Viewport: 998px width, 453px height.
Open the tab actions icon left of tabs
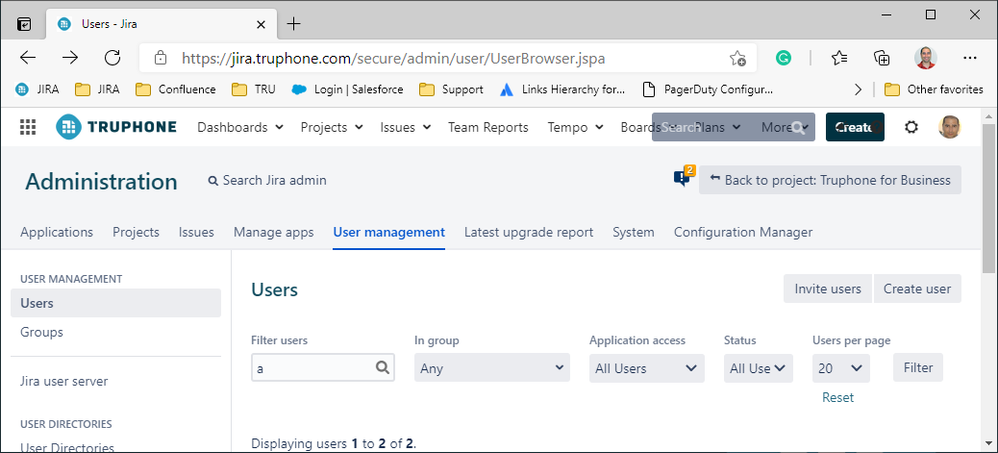[x=24, y=24]
